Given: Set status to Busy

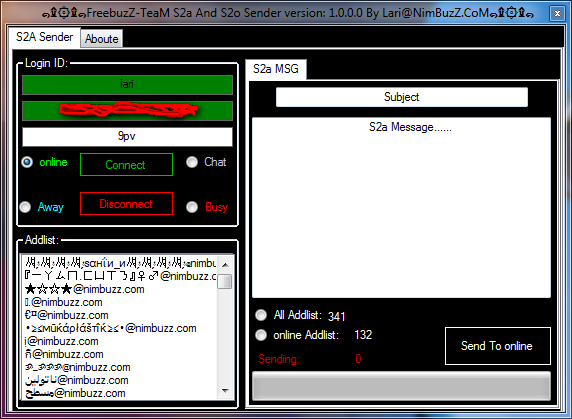Looking at the screenshot, I should point(192,207).
